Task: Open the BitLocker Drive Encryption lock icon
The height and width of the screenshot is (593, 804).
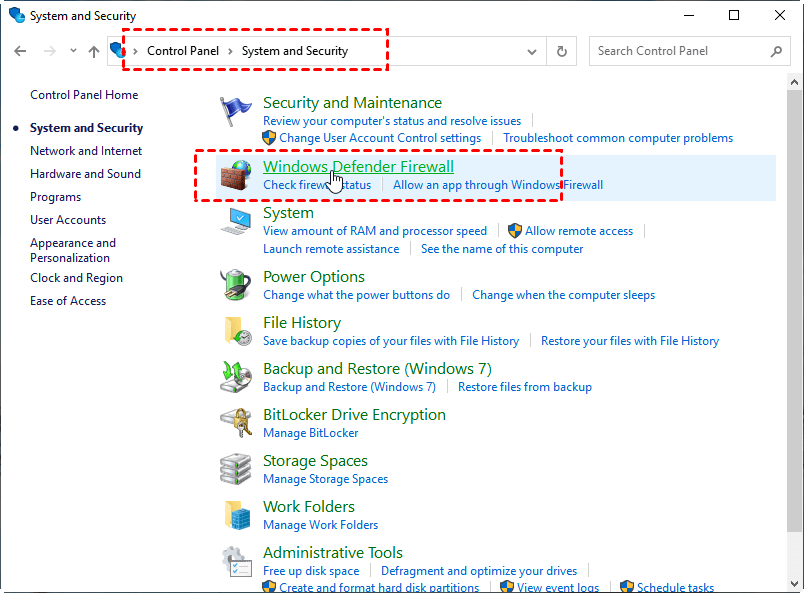Action: coord(236,423)
